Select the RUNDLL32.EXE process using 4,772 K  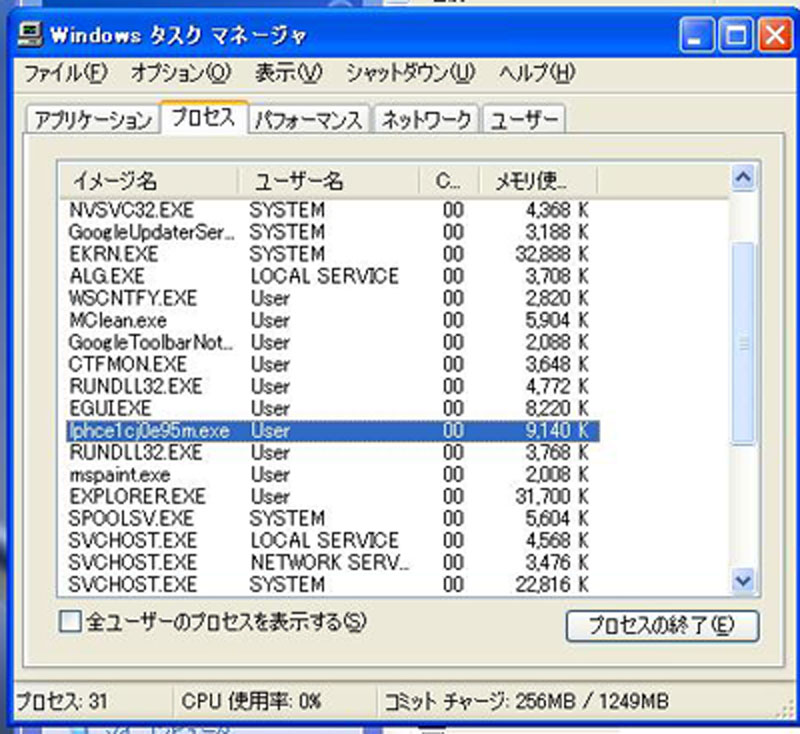(333, 386)
